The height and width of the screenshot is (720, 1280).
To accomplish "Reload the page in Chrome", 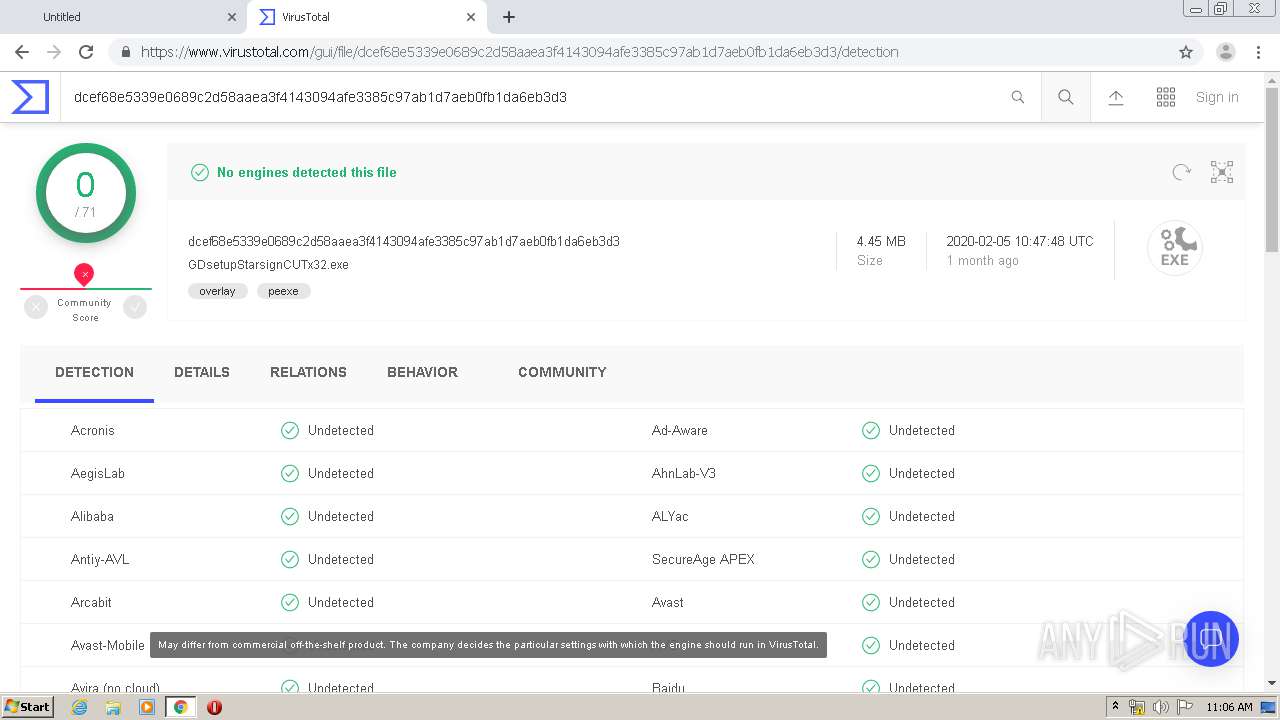I will (x=86, y=52).
